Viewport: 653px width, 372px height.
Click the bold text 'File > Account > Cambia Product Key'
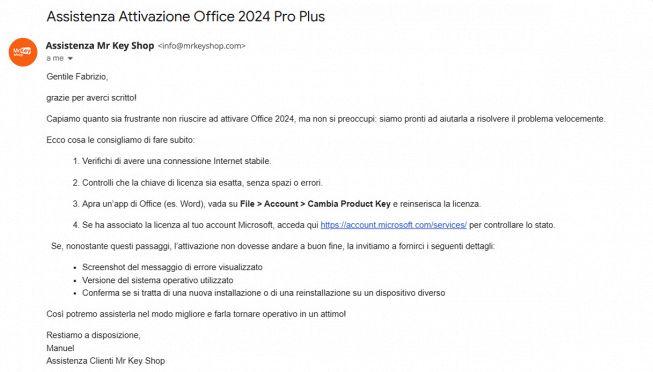tap(315, 204)
